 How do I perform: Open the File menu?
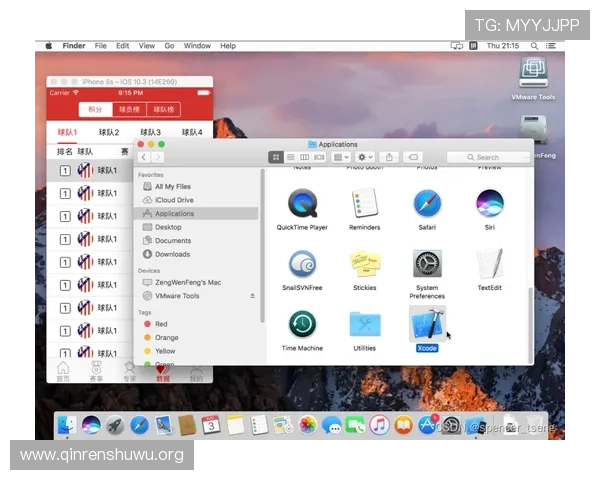[x=101, y=46]
